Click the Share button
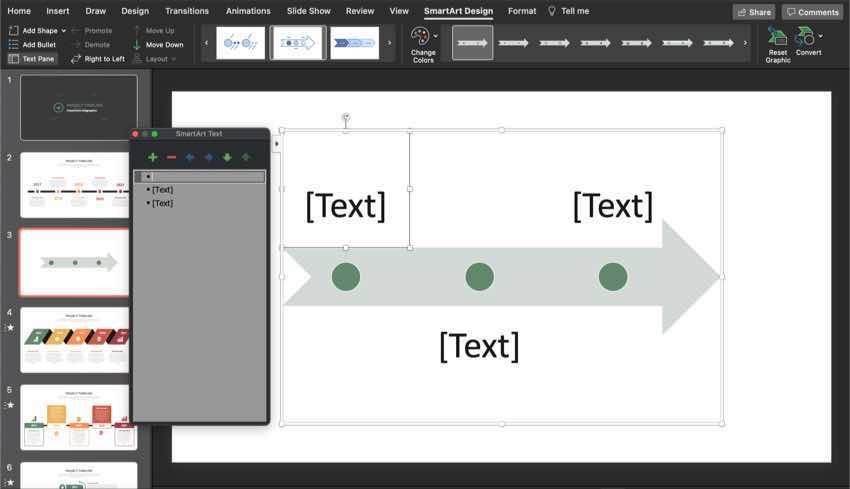 click(753, 12)
